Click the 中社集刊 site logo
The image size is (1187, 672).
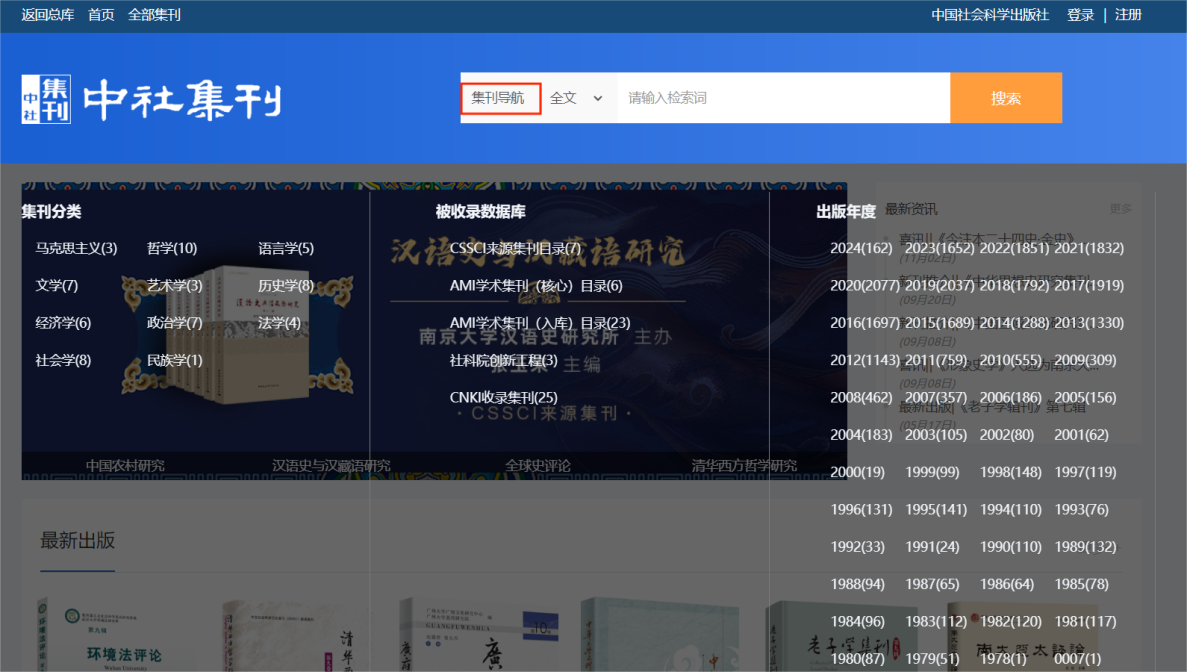click(151, 99)
